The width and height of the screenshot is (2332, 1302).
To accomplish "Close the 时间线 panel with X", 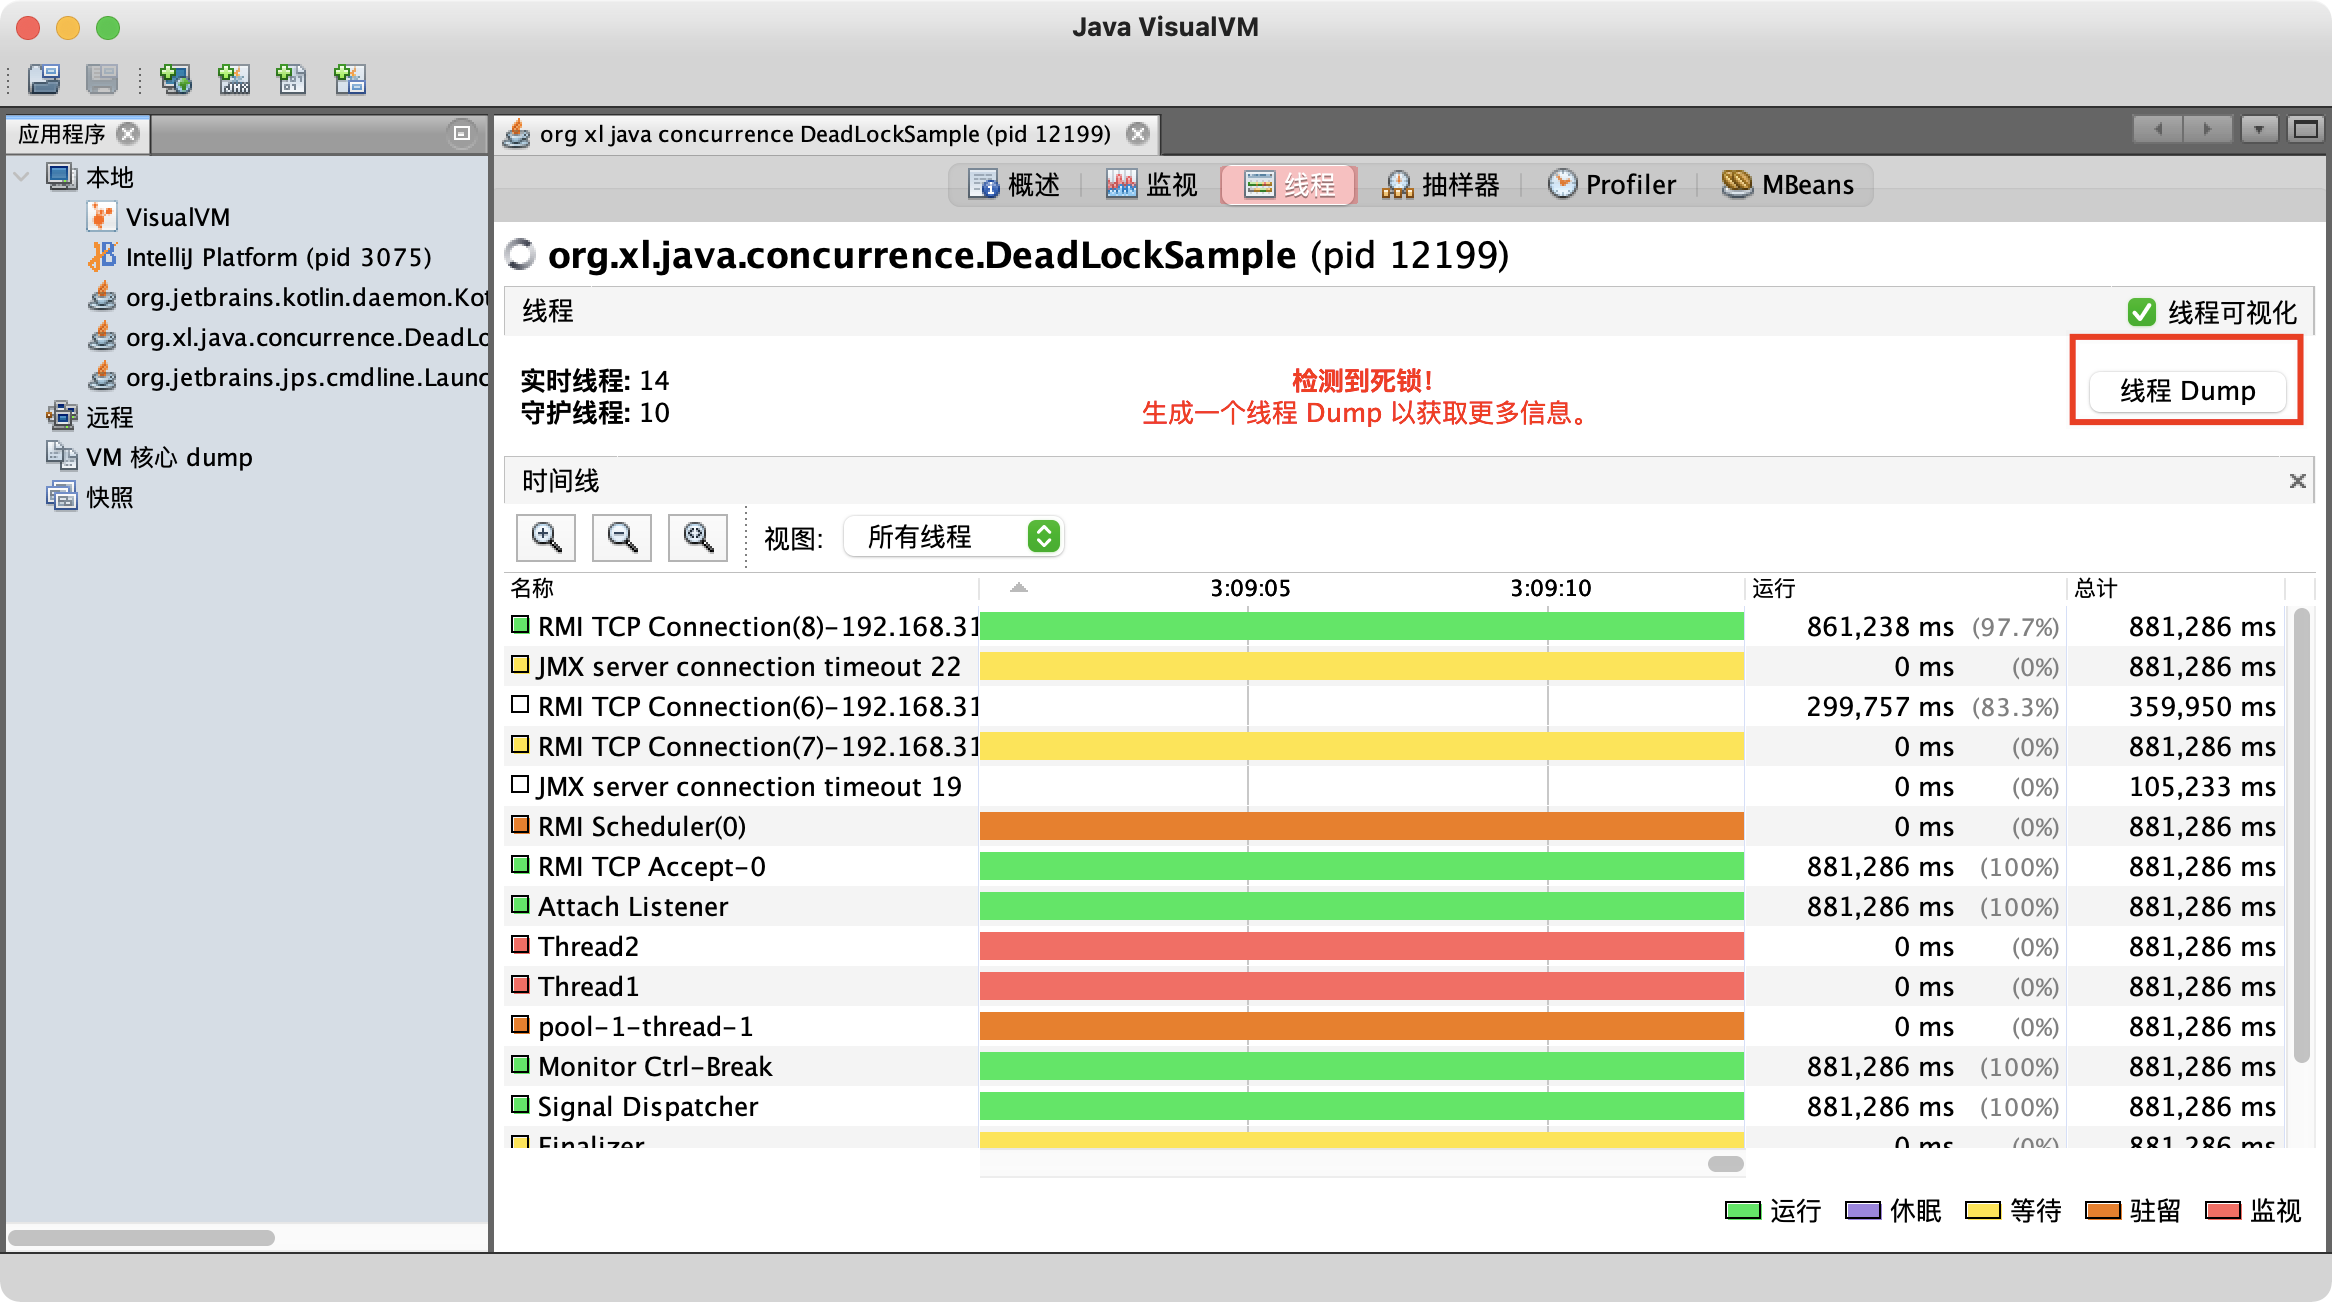I will [2297, 481].
